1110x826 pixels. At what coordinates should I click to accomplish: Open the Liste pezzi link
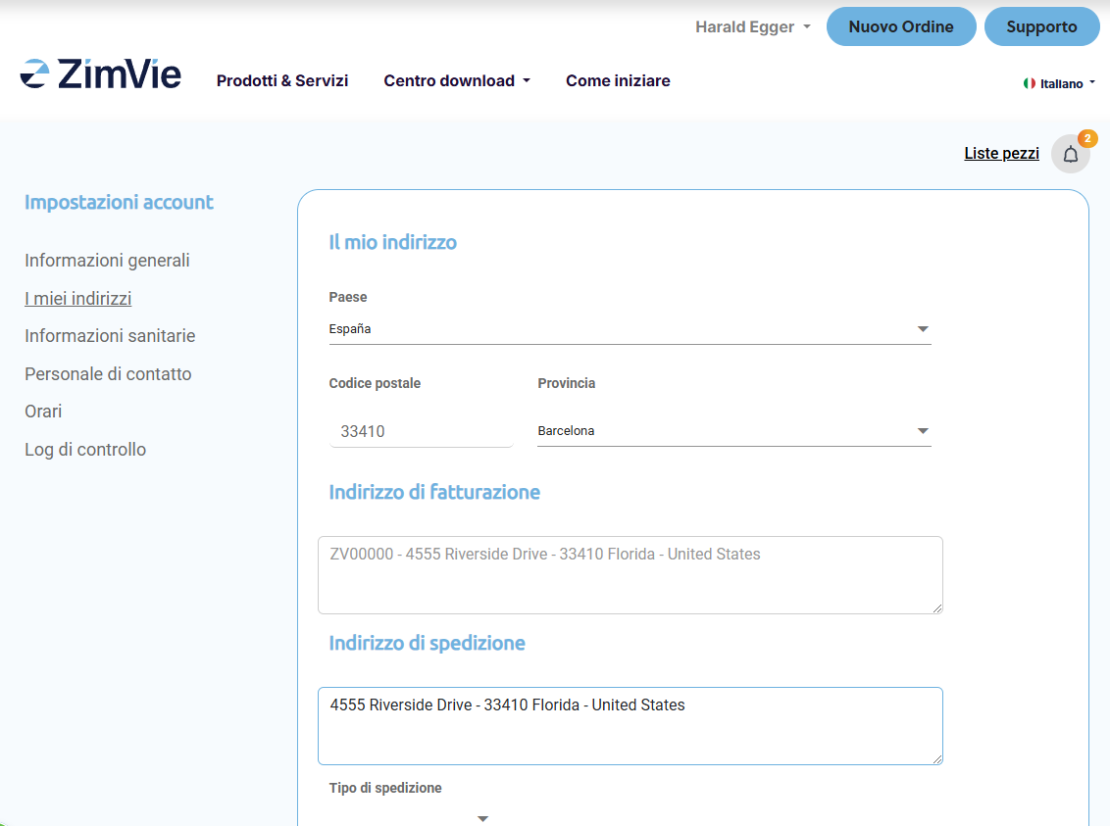click(1001, 153)
